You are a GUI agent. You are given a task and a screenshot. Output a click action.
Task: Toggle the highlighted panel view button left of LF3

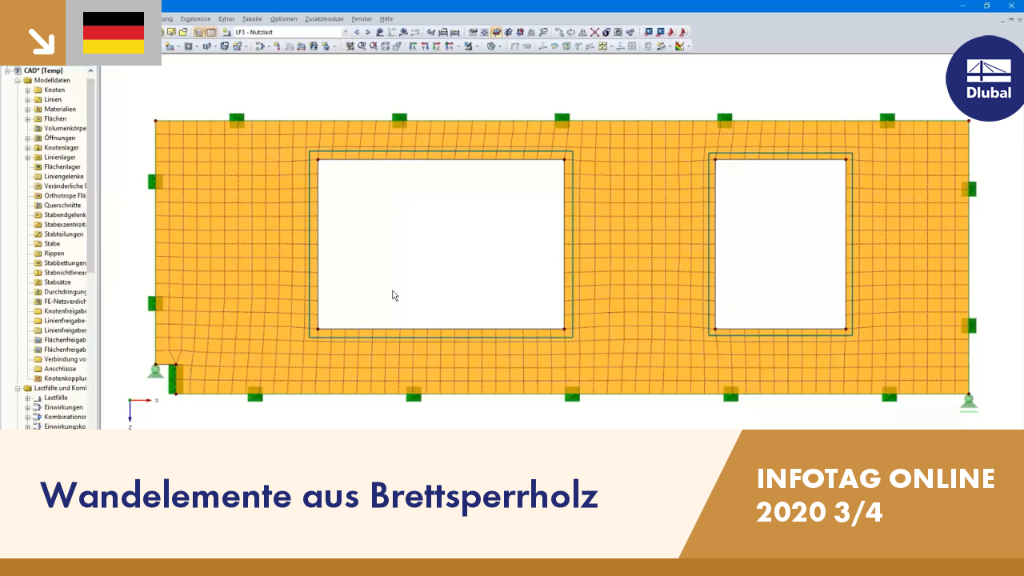tap(199, 32)
